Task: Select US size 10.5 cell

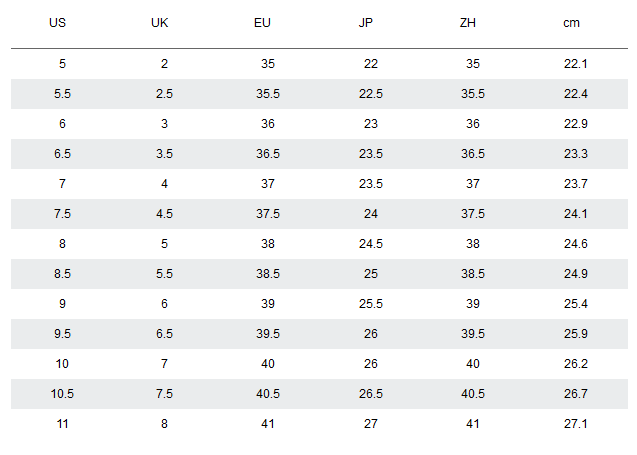Action: tap(62, 394)
